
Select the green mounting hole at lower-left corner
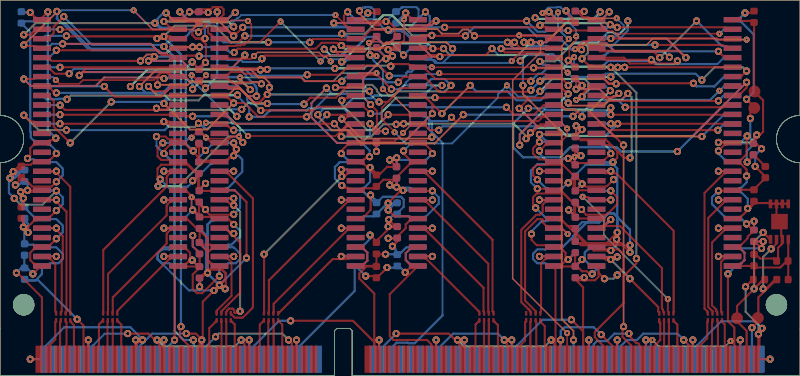pos(23,305)
